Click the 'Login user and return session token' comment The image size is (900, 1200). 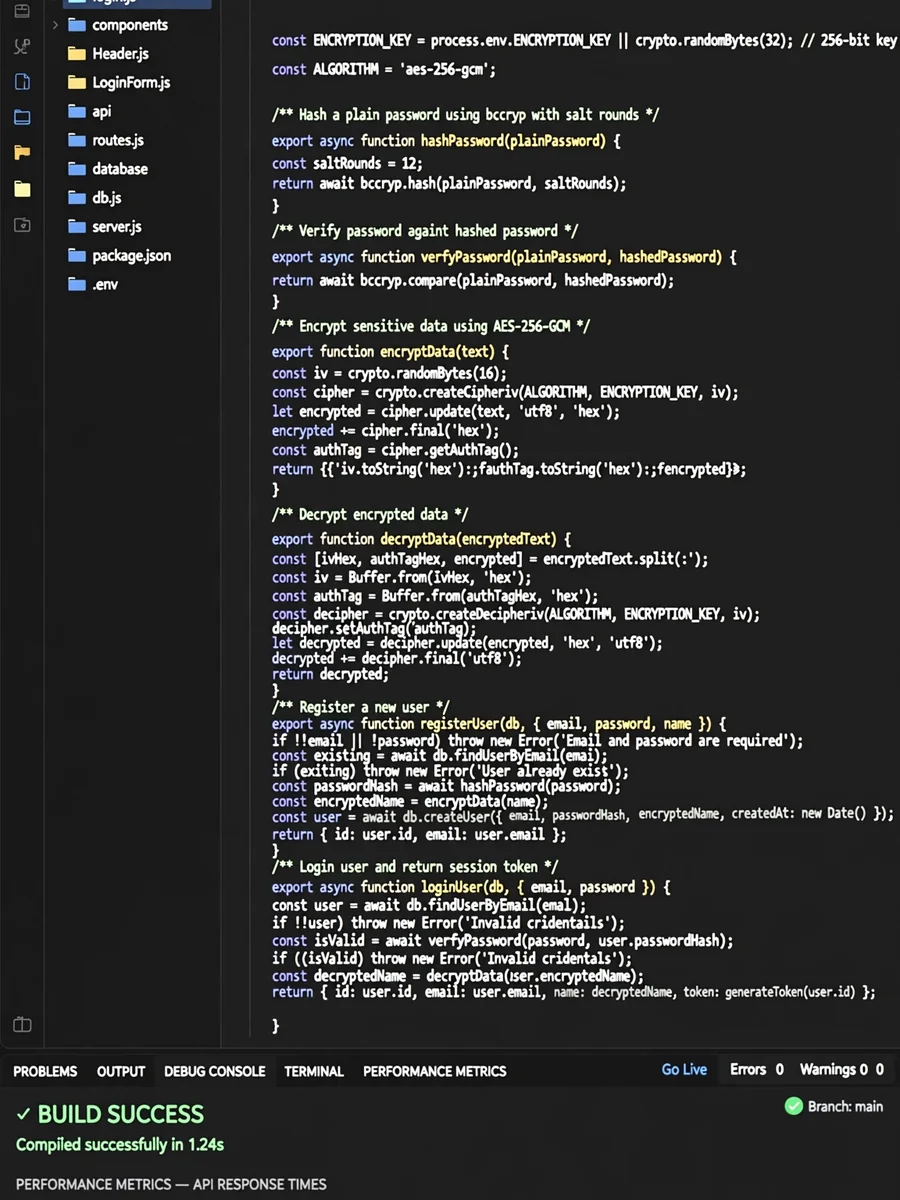415,867
